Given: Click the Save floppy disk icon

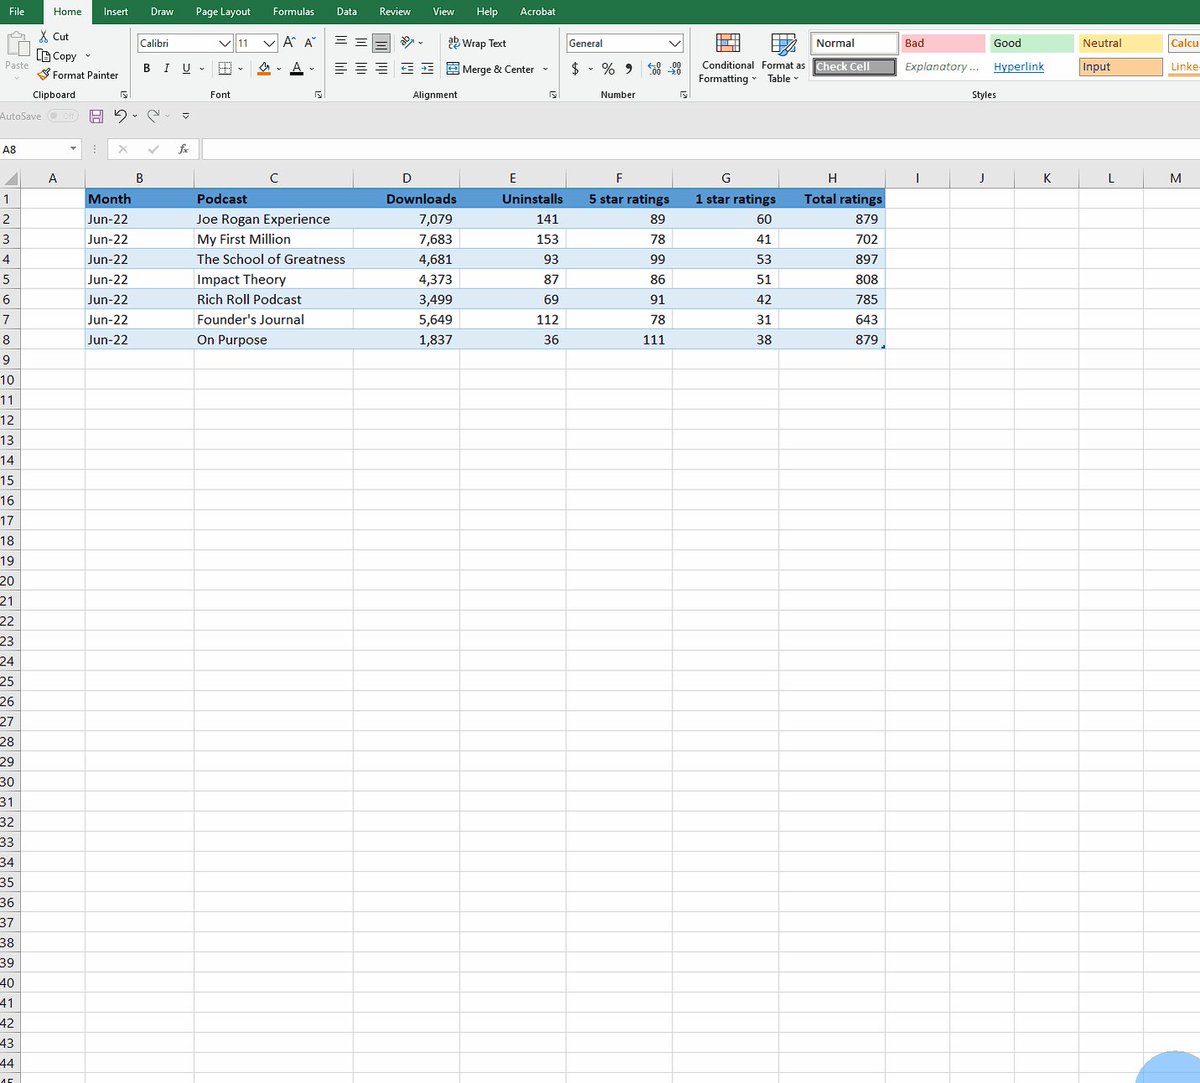Looking at the screenshot, I should tap(96, 116).
